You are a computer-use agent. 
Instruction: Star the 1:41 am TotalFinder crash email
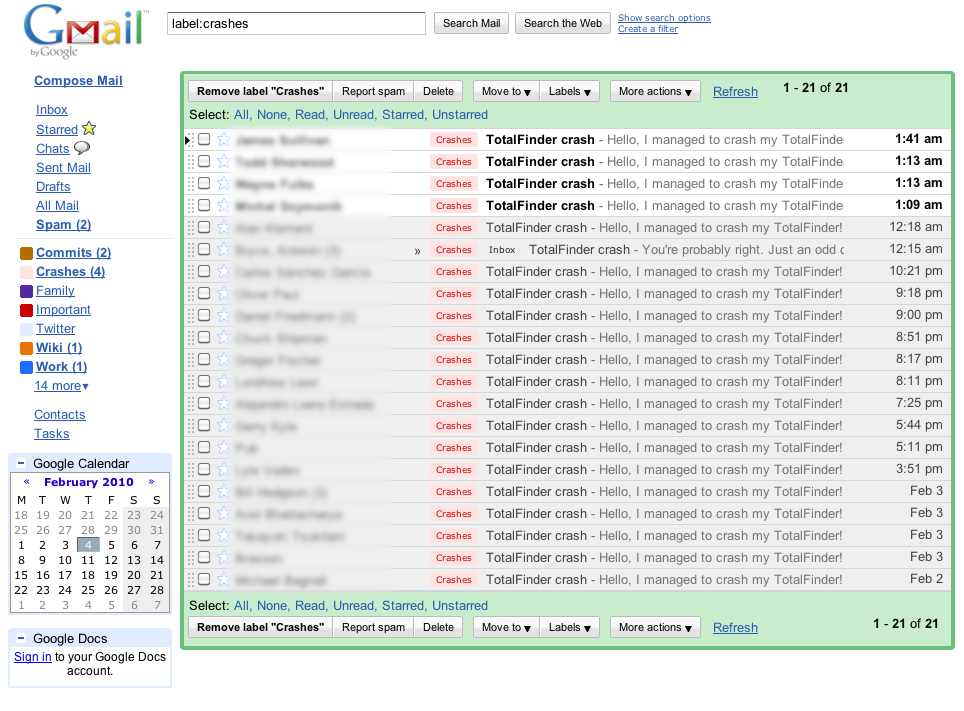pyautogui.click(x=223, y=140)
